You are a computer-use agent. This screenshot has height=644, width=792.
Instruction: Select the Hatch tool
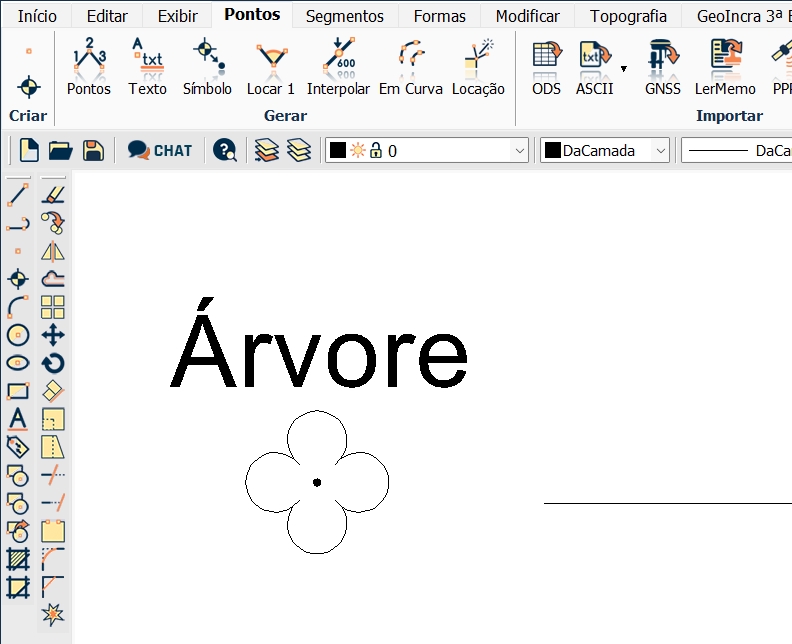point(18,560)
